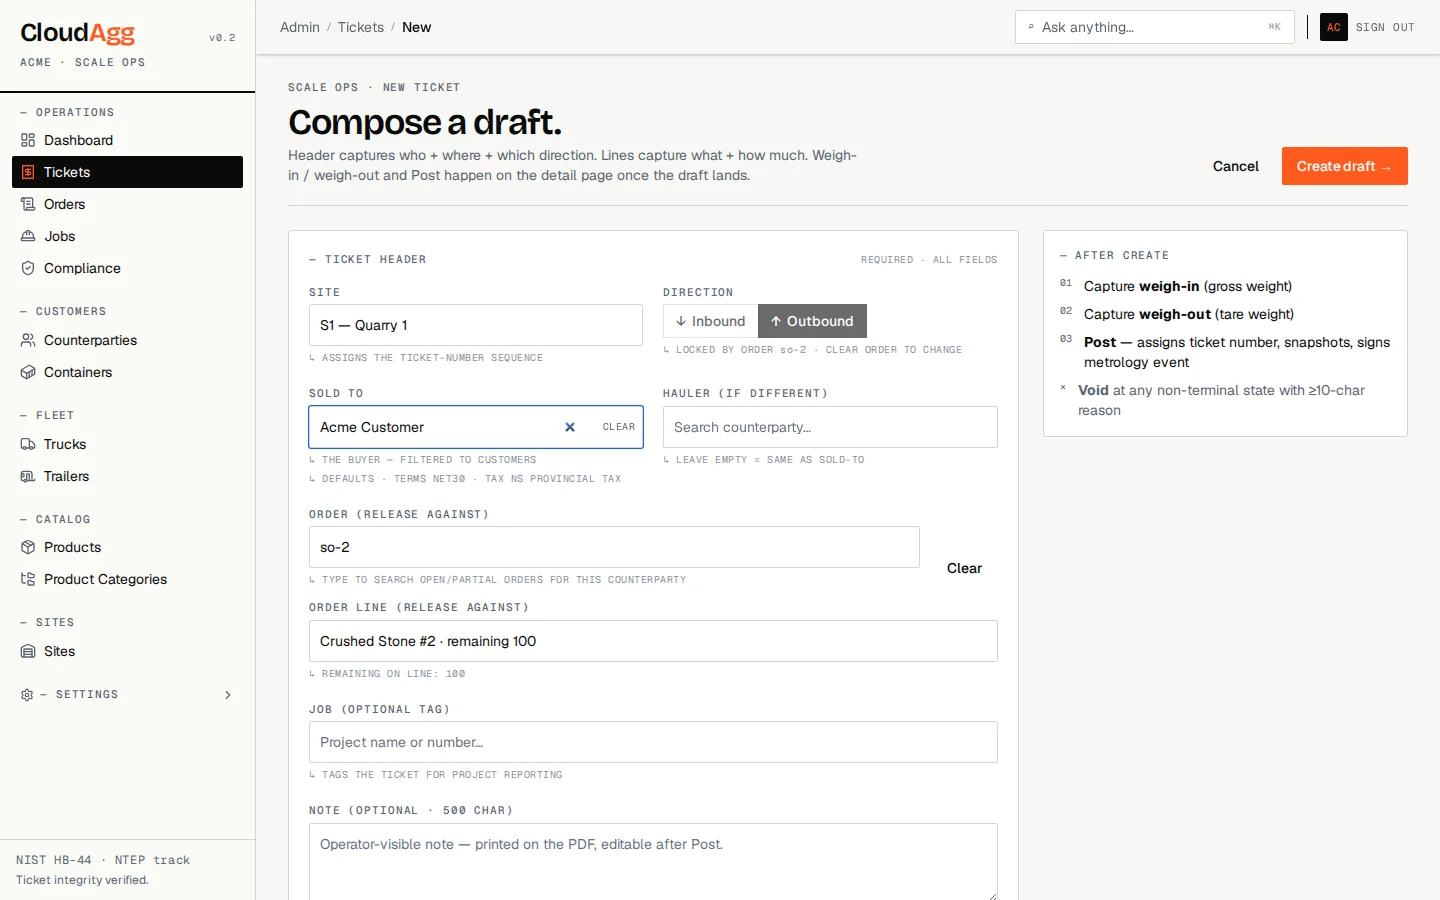Screen dimensions: 1440x900
Task: Click CLEAR in the Sold To field
Action: (619, 427)
